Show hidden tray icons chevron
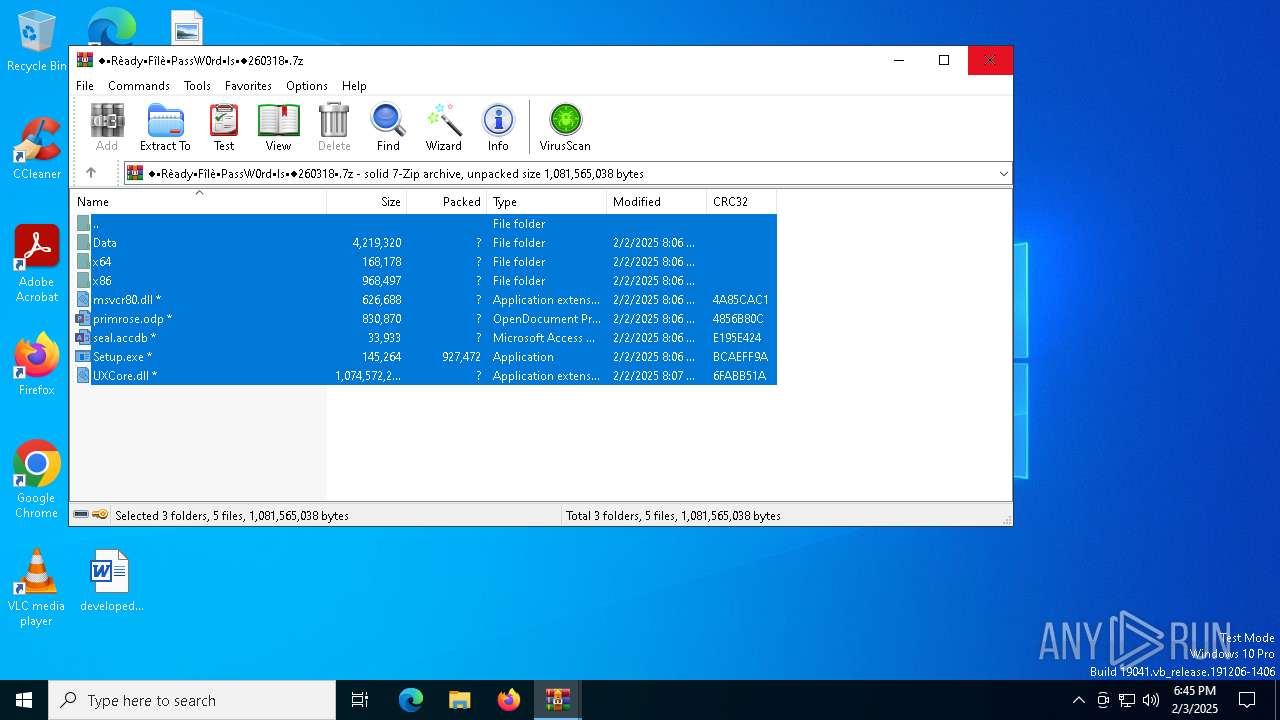The image size is (1280, 720). tap(1078, 700)
